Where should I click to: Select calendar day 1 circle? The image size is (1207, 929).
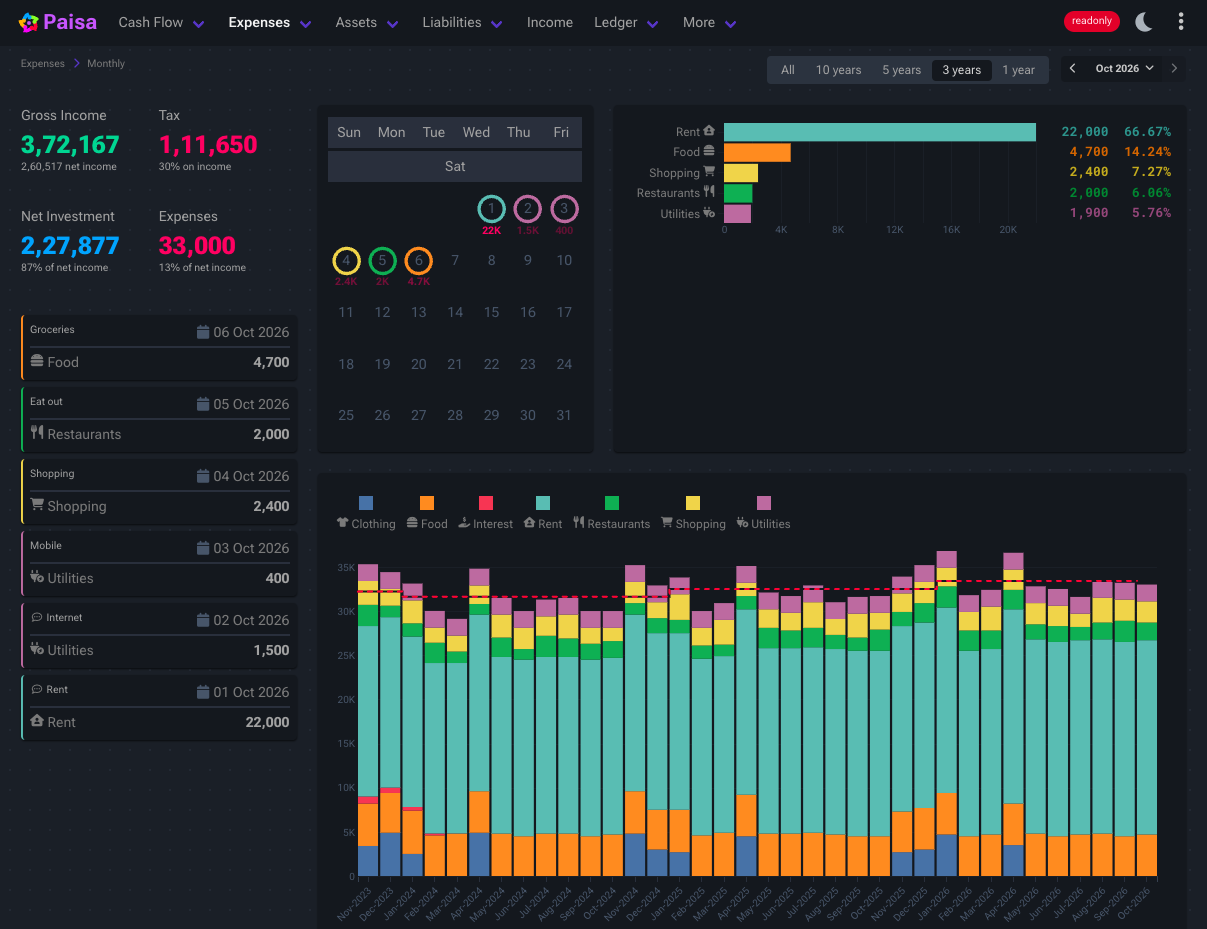pos(491,209)
